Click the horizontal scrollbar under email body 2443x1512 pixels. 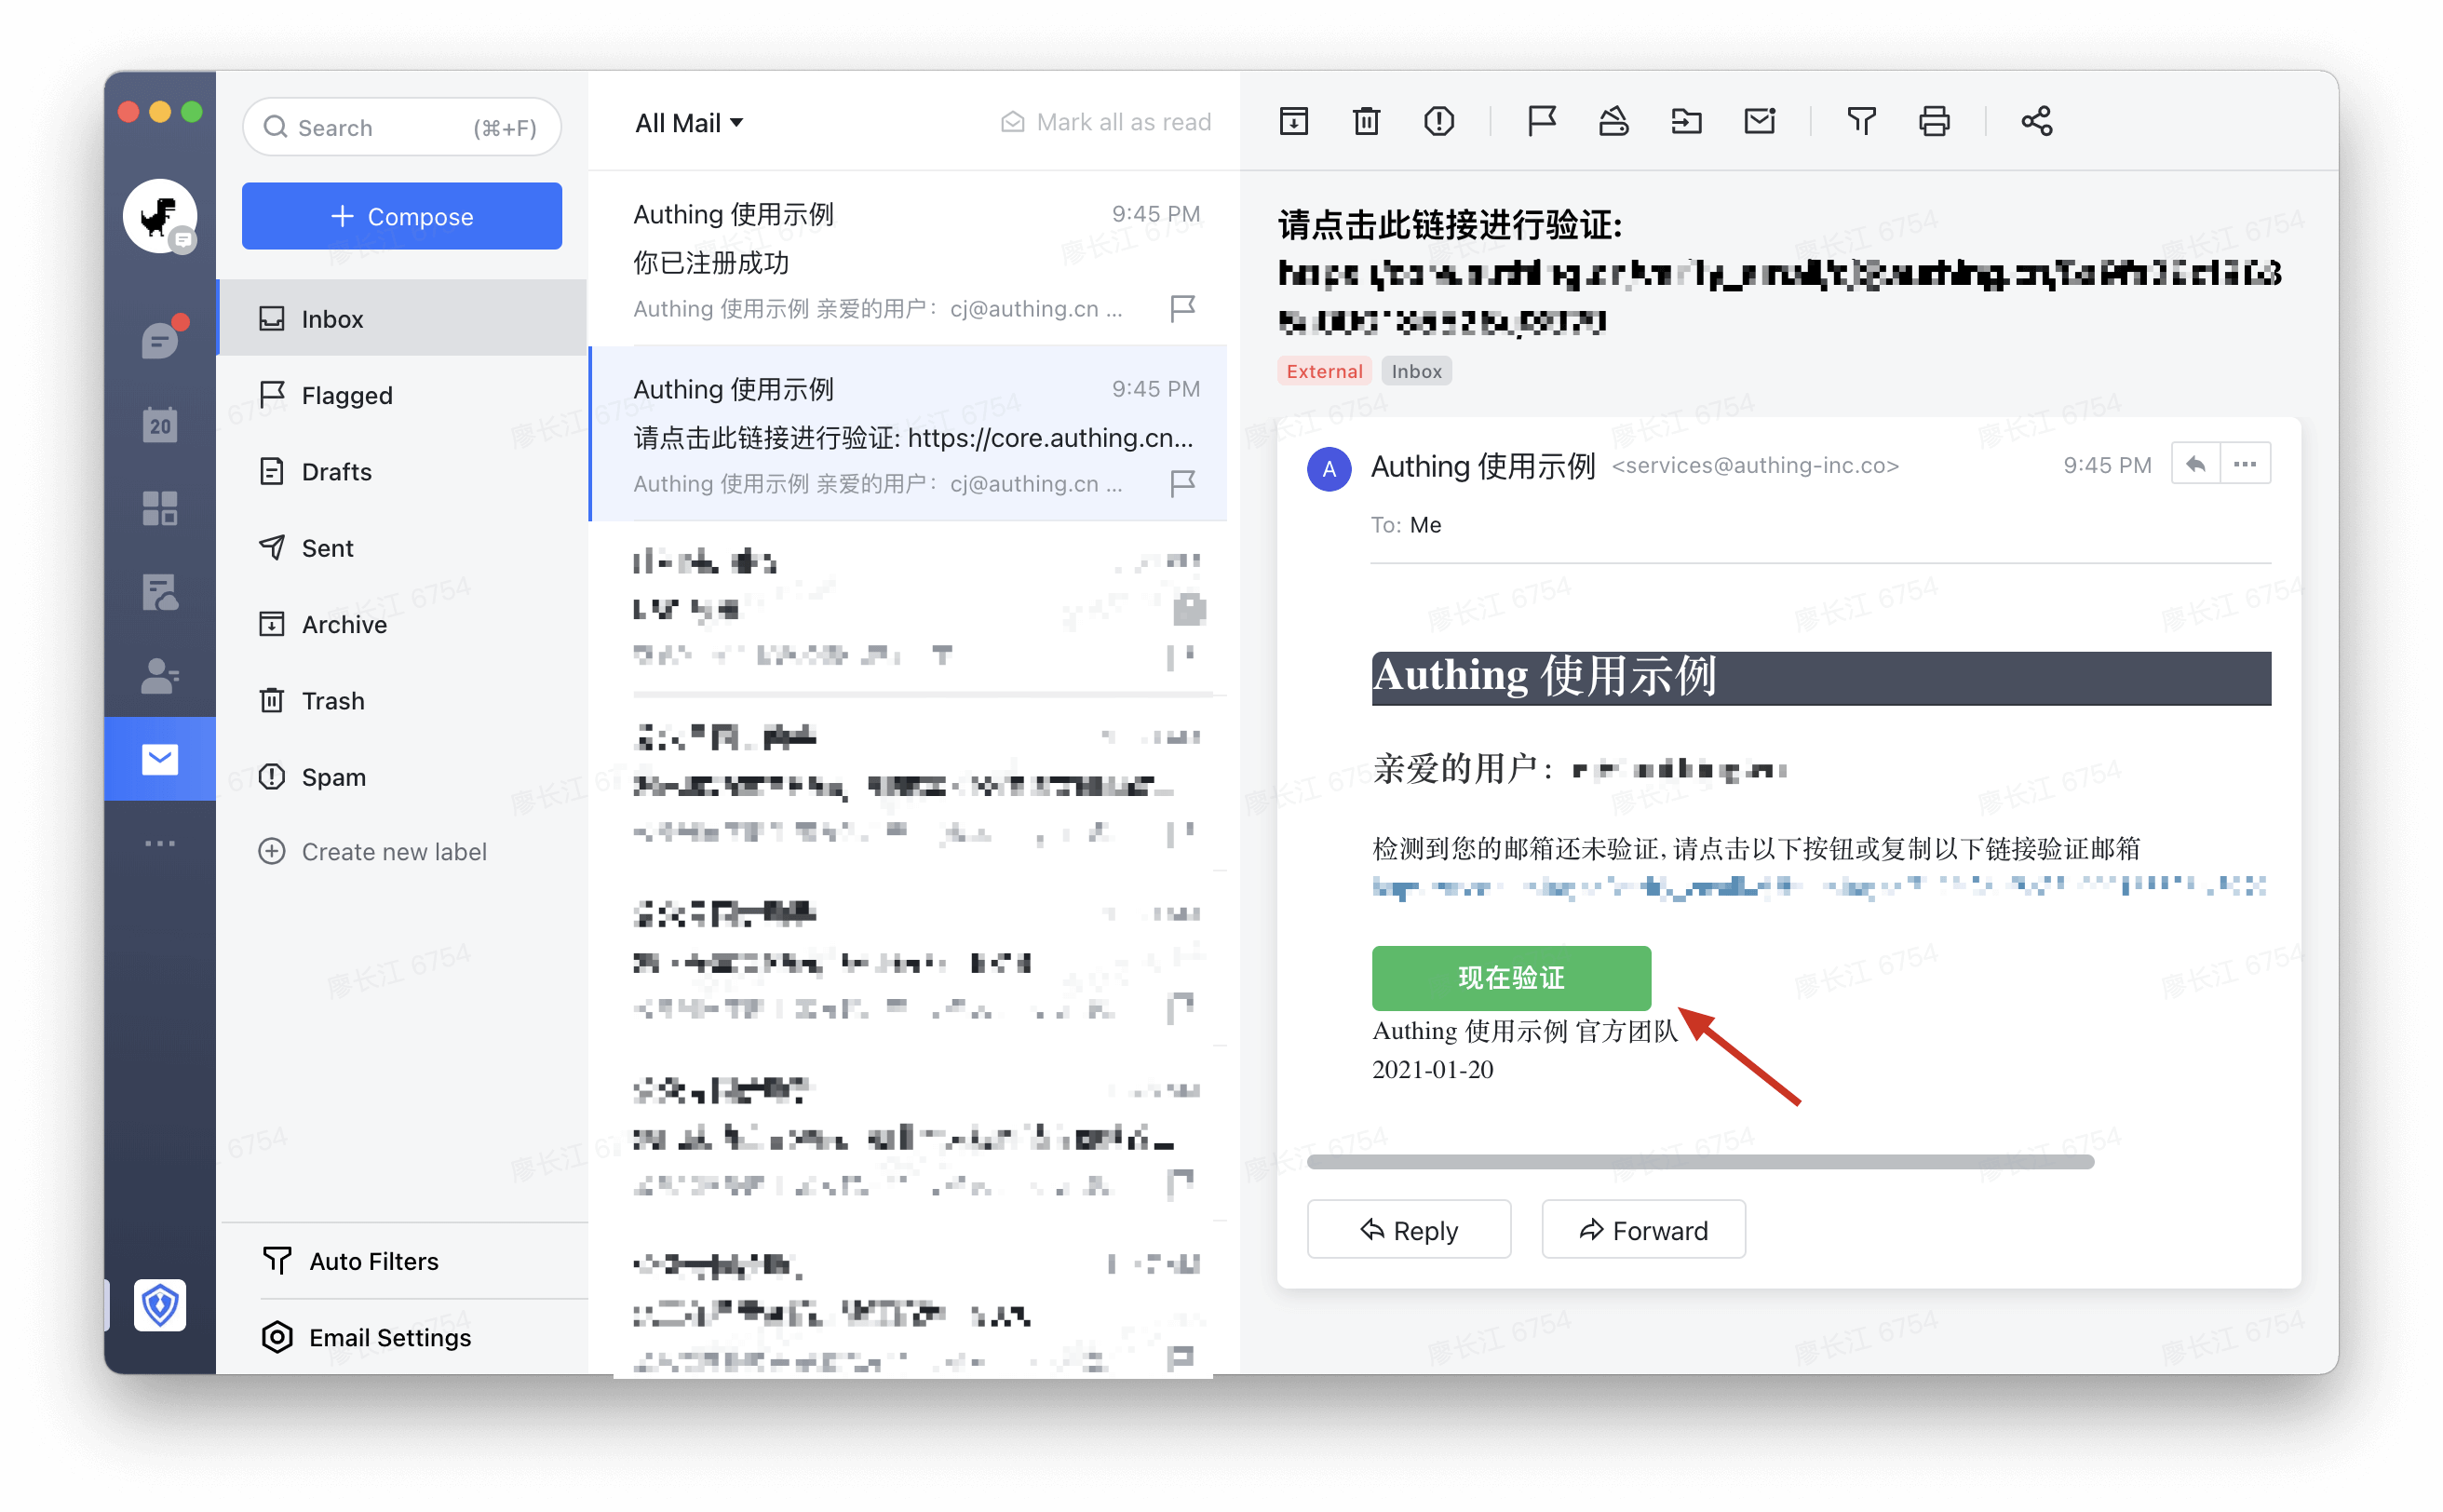pyautogui.click(x=1700, y=1162)
